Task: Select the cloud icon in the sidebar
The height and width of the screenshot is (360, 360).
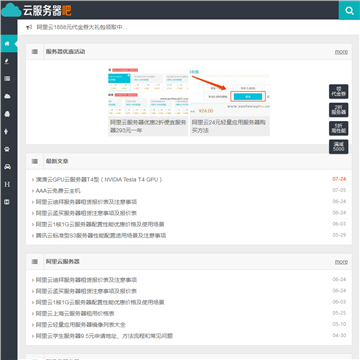Action: click(7, 96)
